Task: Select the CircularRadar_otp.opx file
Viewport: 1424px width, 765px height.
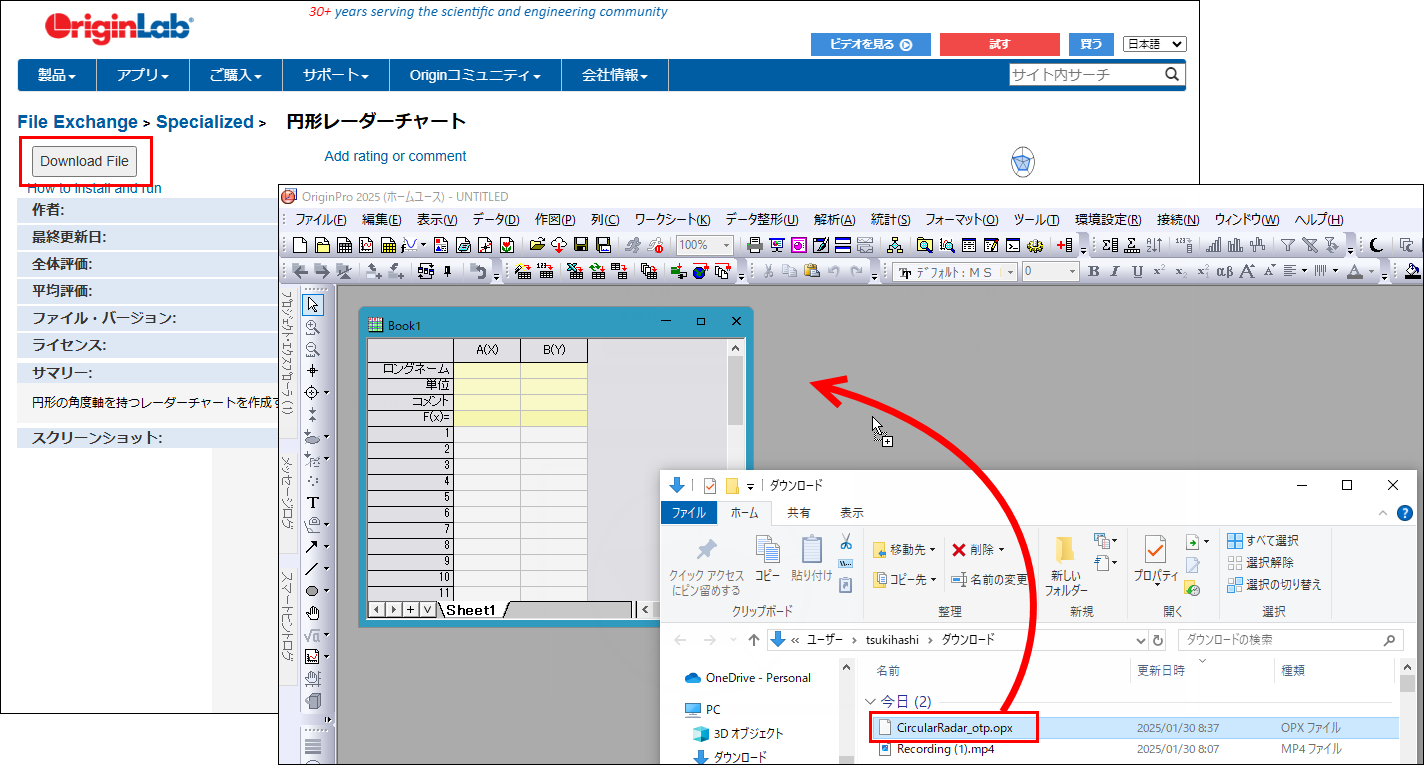Action: (954, 728)
